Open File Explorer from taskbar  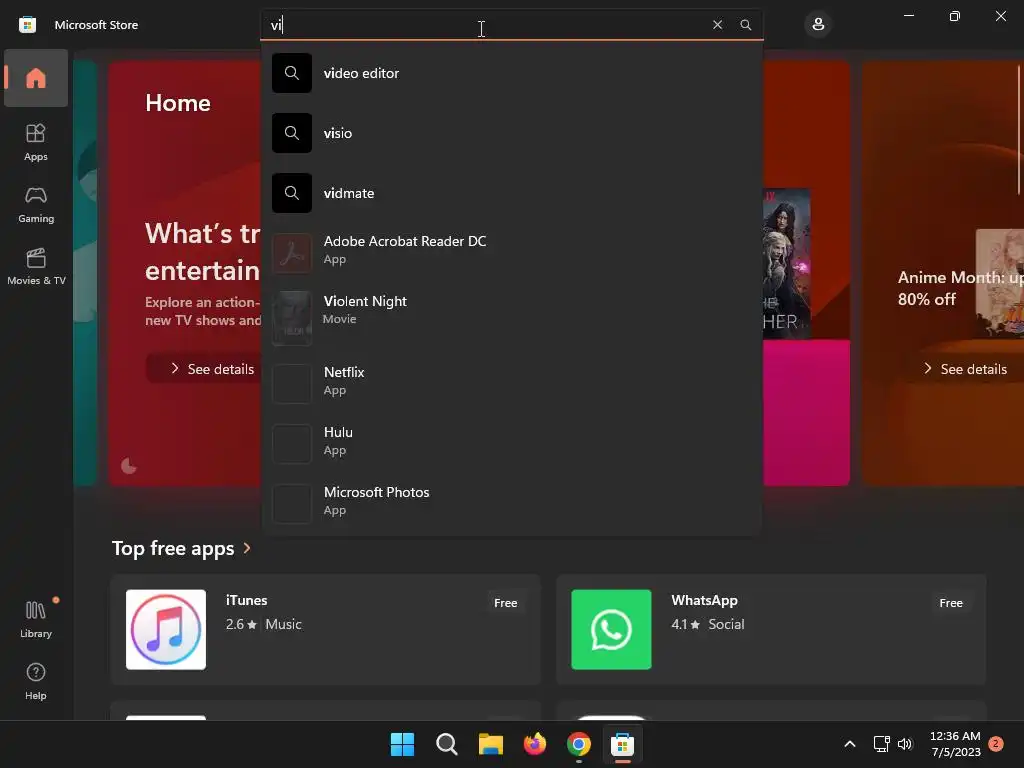point(490,744)
